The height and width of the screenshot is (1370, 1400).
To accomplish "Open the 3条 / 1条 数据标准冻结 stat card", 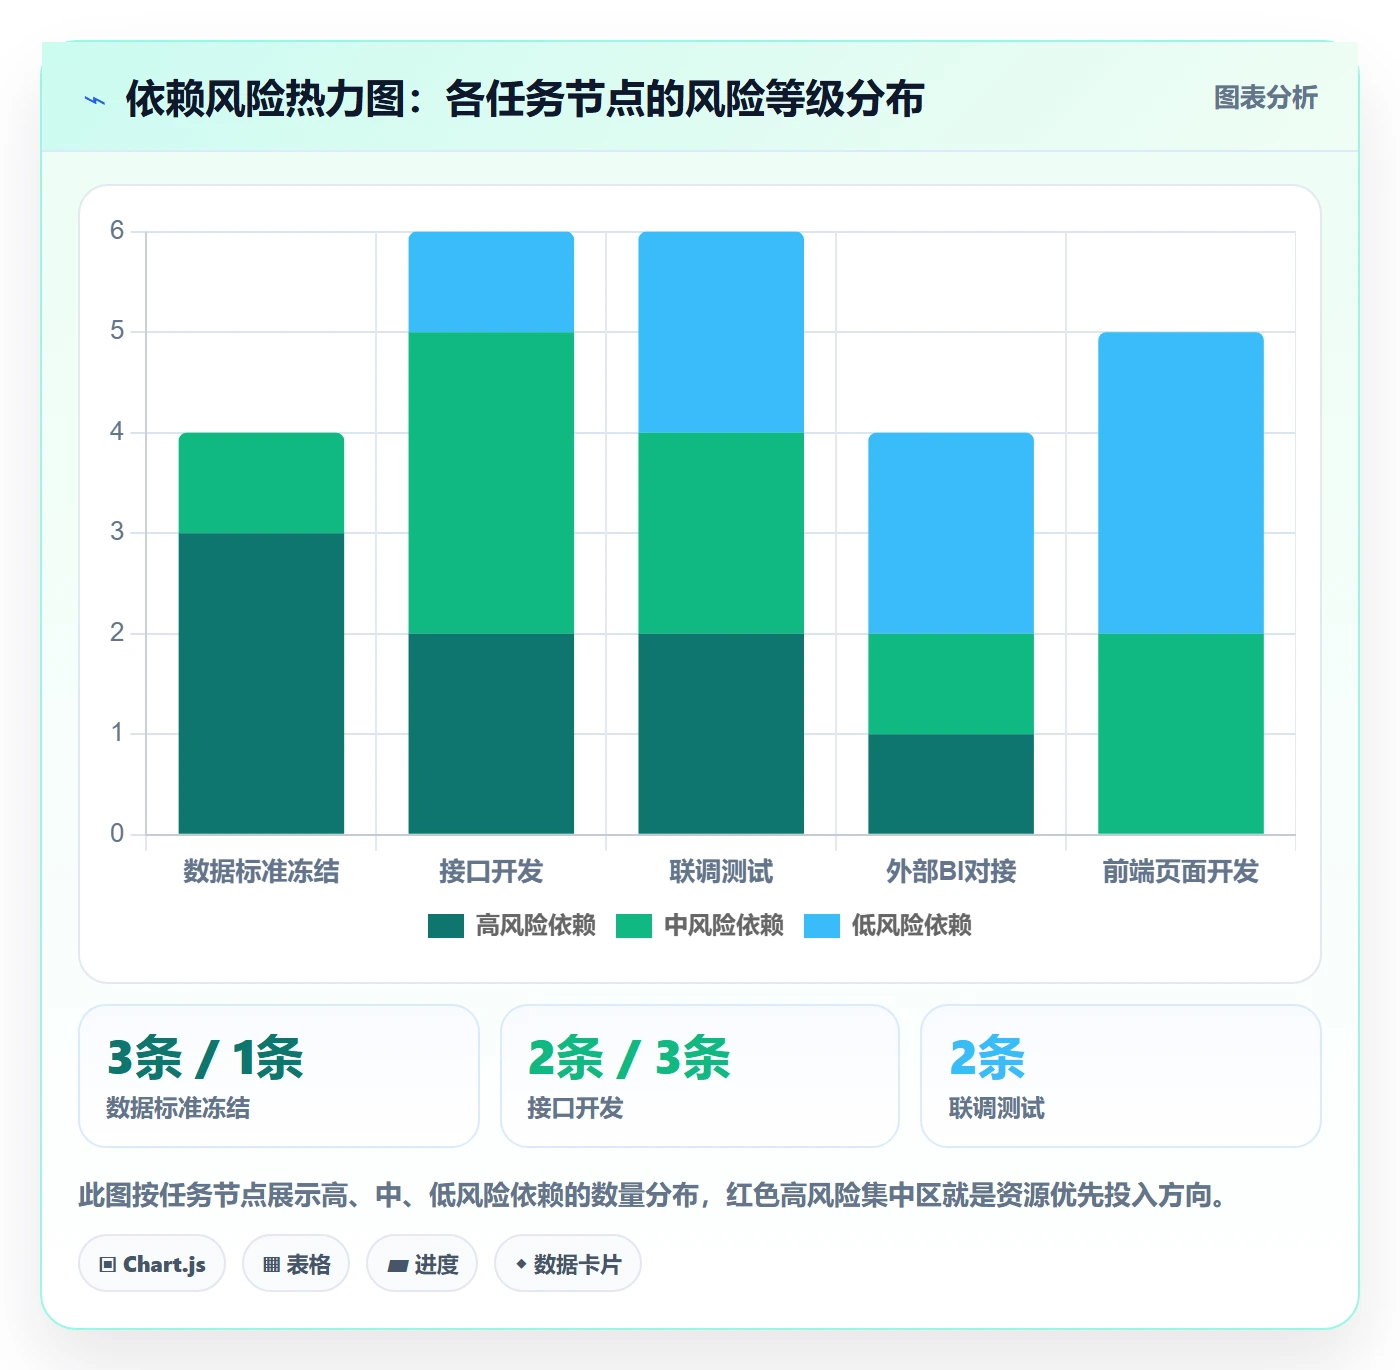I will click(x=279, y=1076).
